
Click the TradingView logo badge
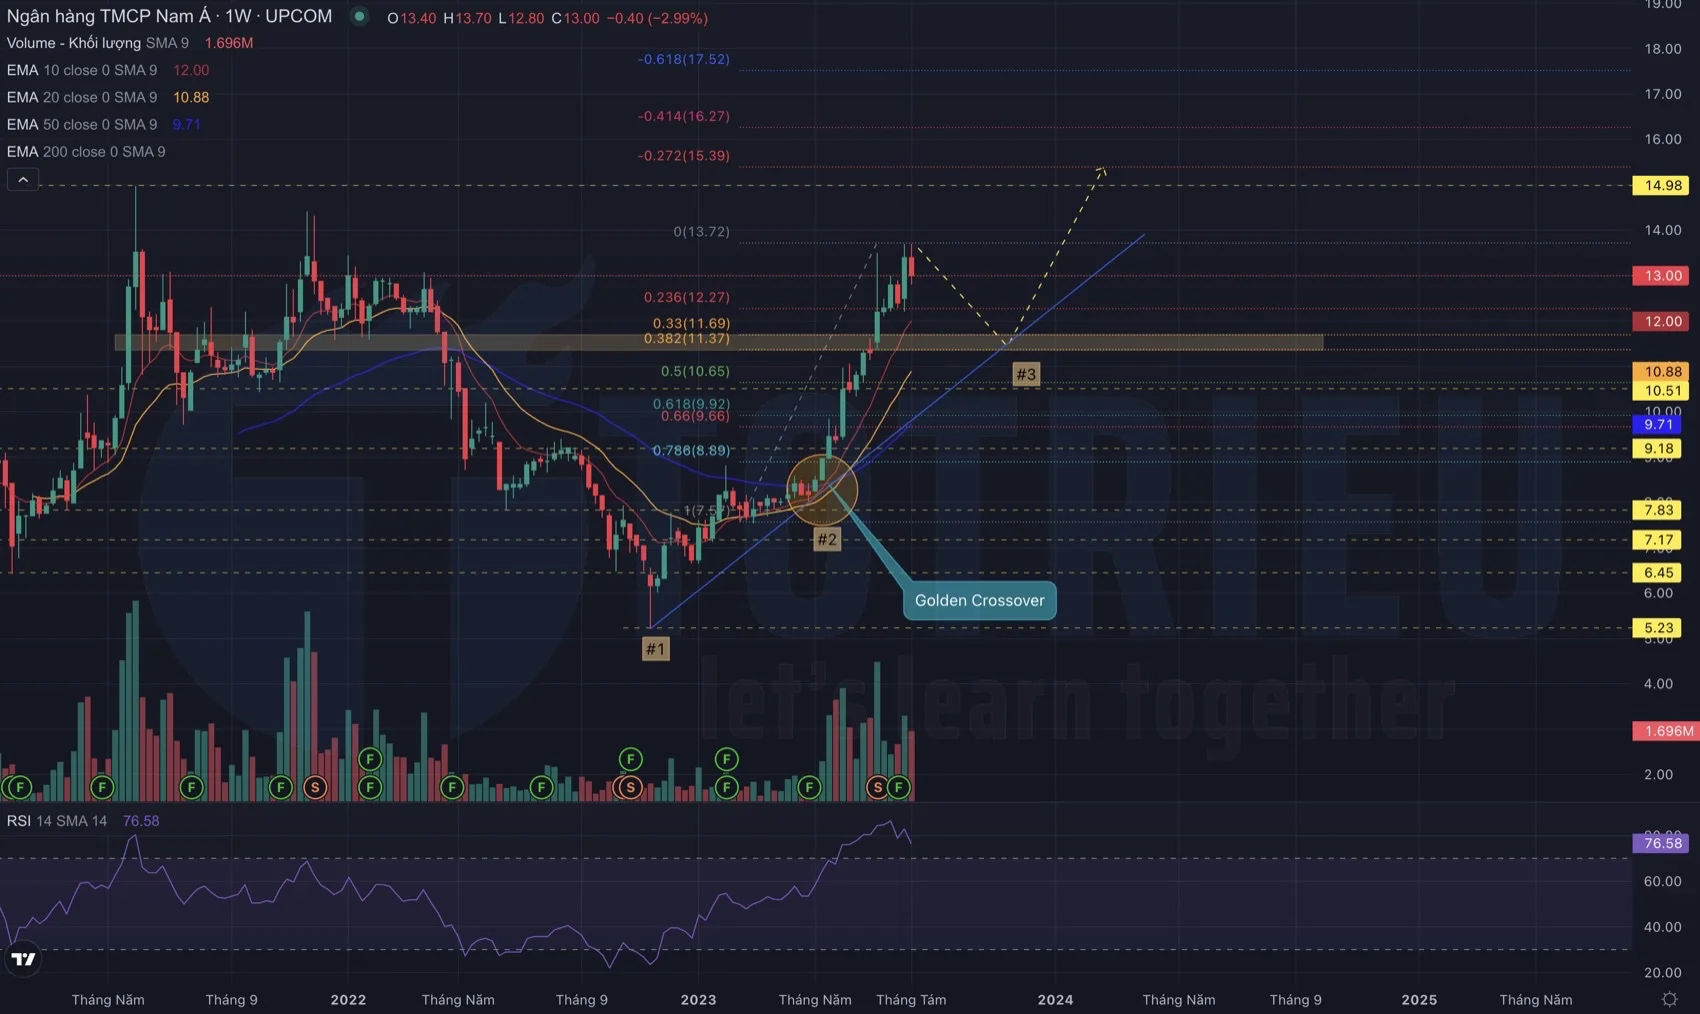(x=23, y=959)
